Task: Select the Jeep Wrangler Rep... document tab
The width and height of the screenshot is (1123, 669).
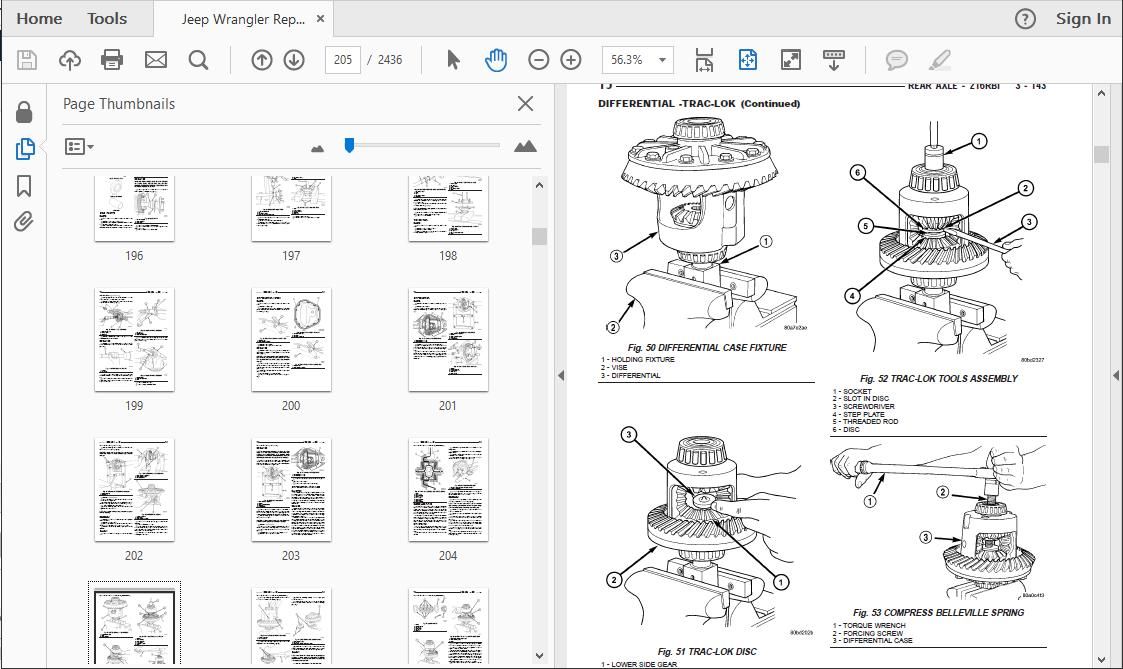Action: 243,19
